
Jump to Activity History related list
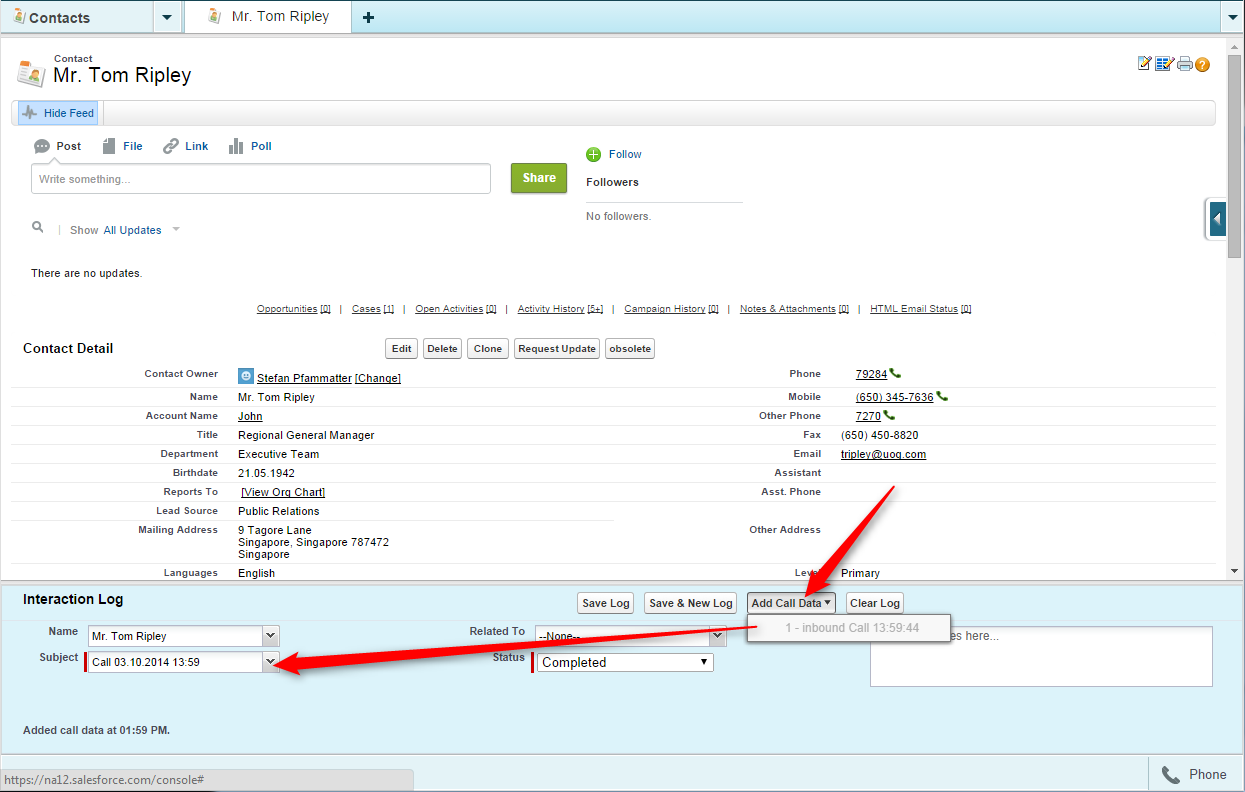[x=561, y=309]
